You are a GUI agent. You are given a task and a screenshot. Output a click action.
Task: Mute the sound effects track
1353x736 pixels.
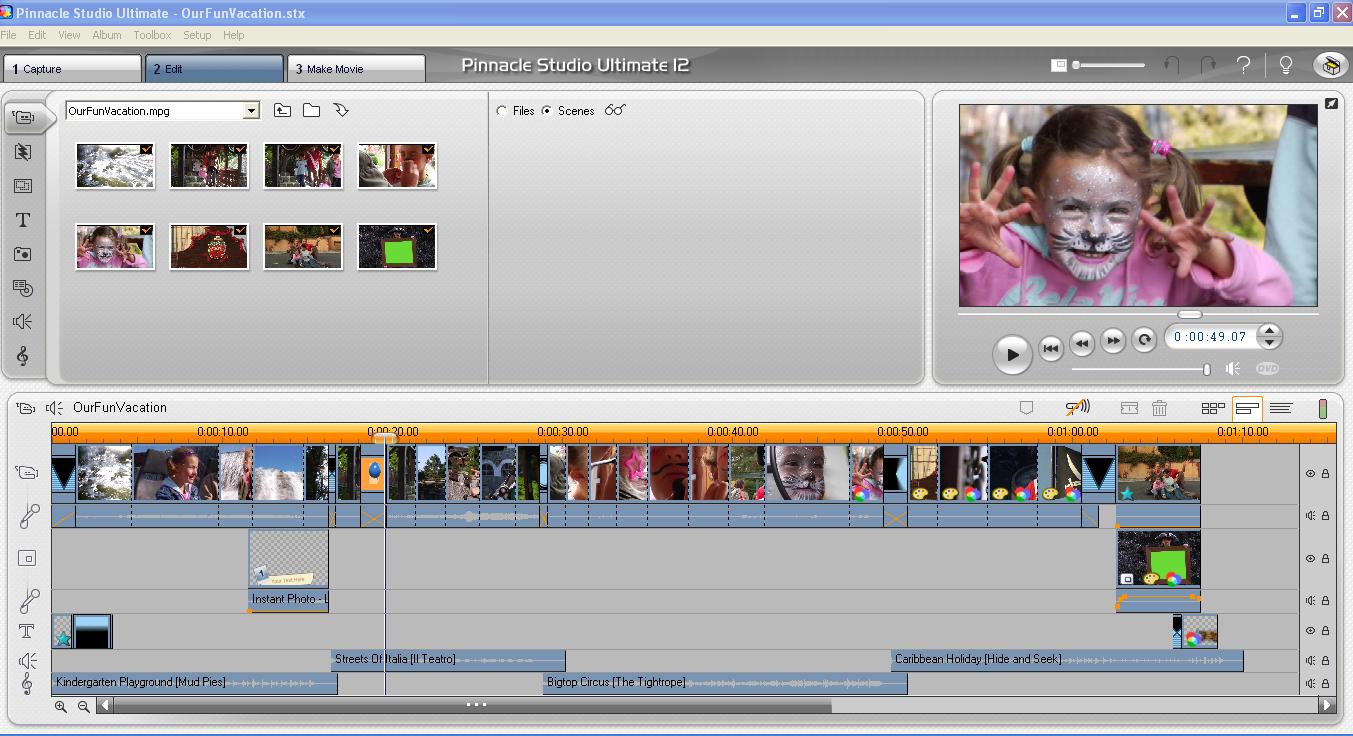coord(1310,660)
